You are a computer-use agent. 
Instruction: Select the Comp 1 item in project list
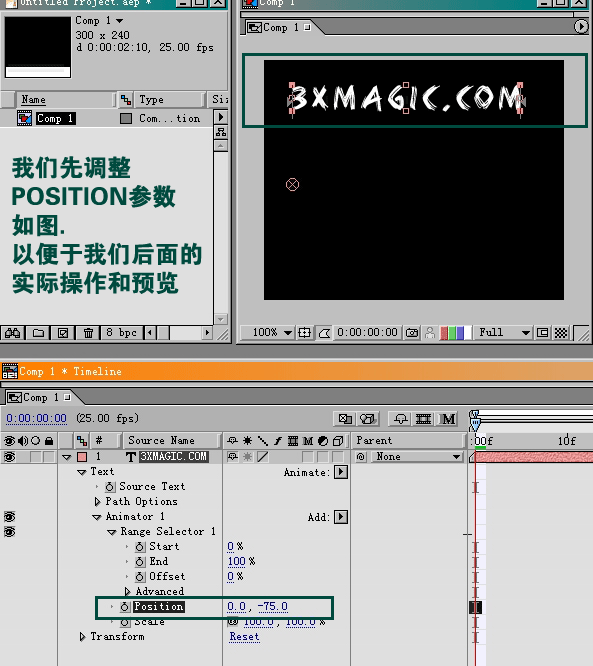click(x=56, y=118)
